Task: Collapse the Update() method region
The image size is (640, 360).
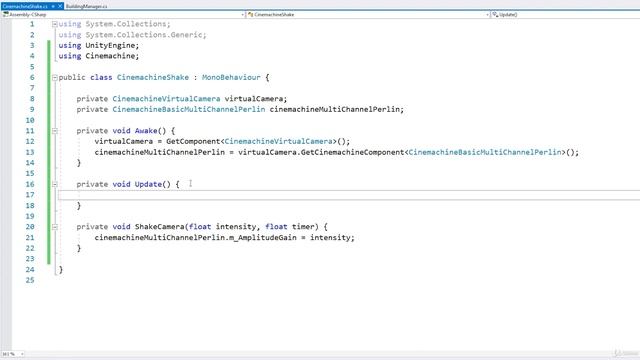Action: coord(55,184)
